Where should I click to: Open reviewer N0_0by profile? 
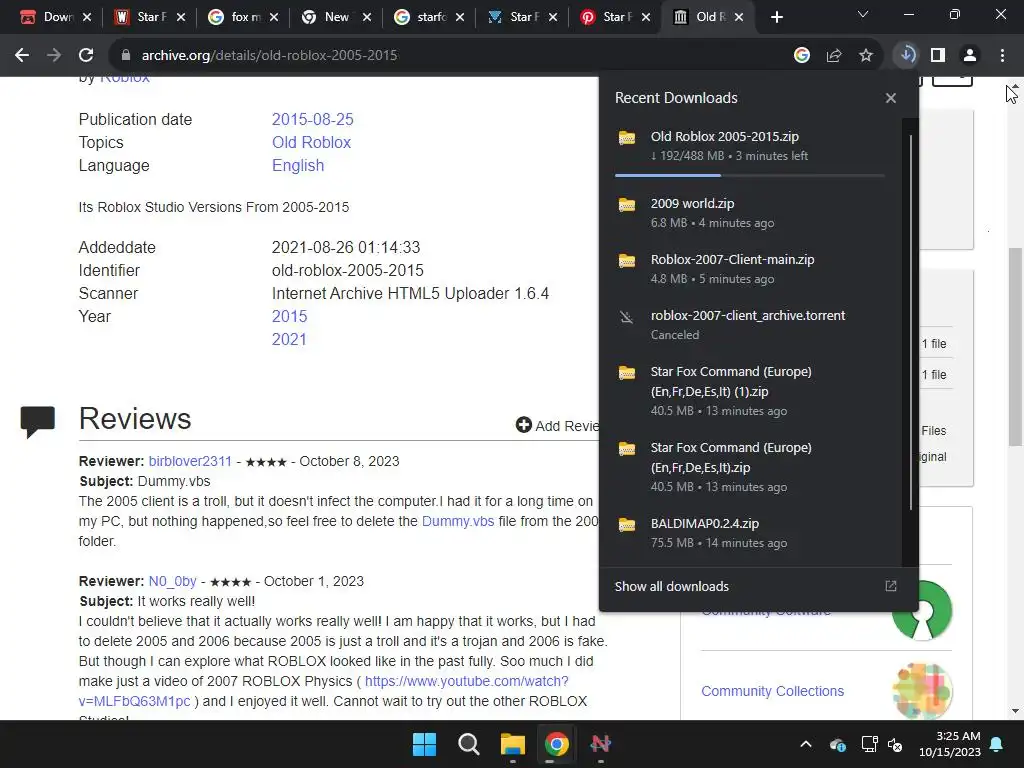click(172, 581)
